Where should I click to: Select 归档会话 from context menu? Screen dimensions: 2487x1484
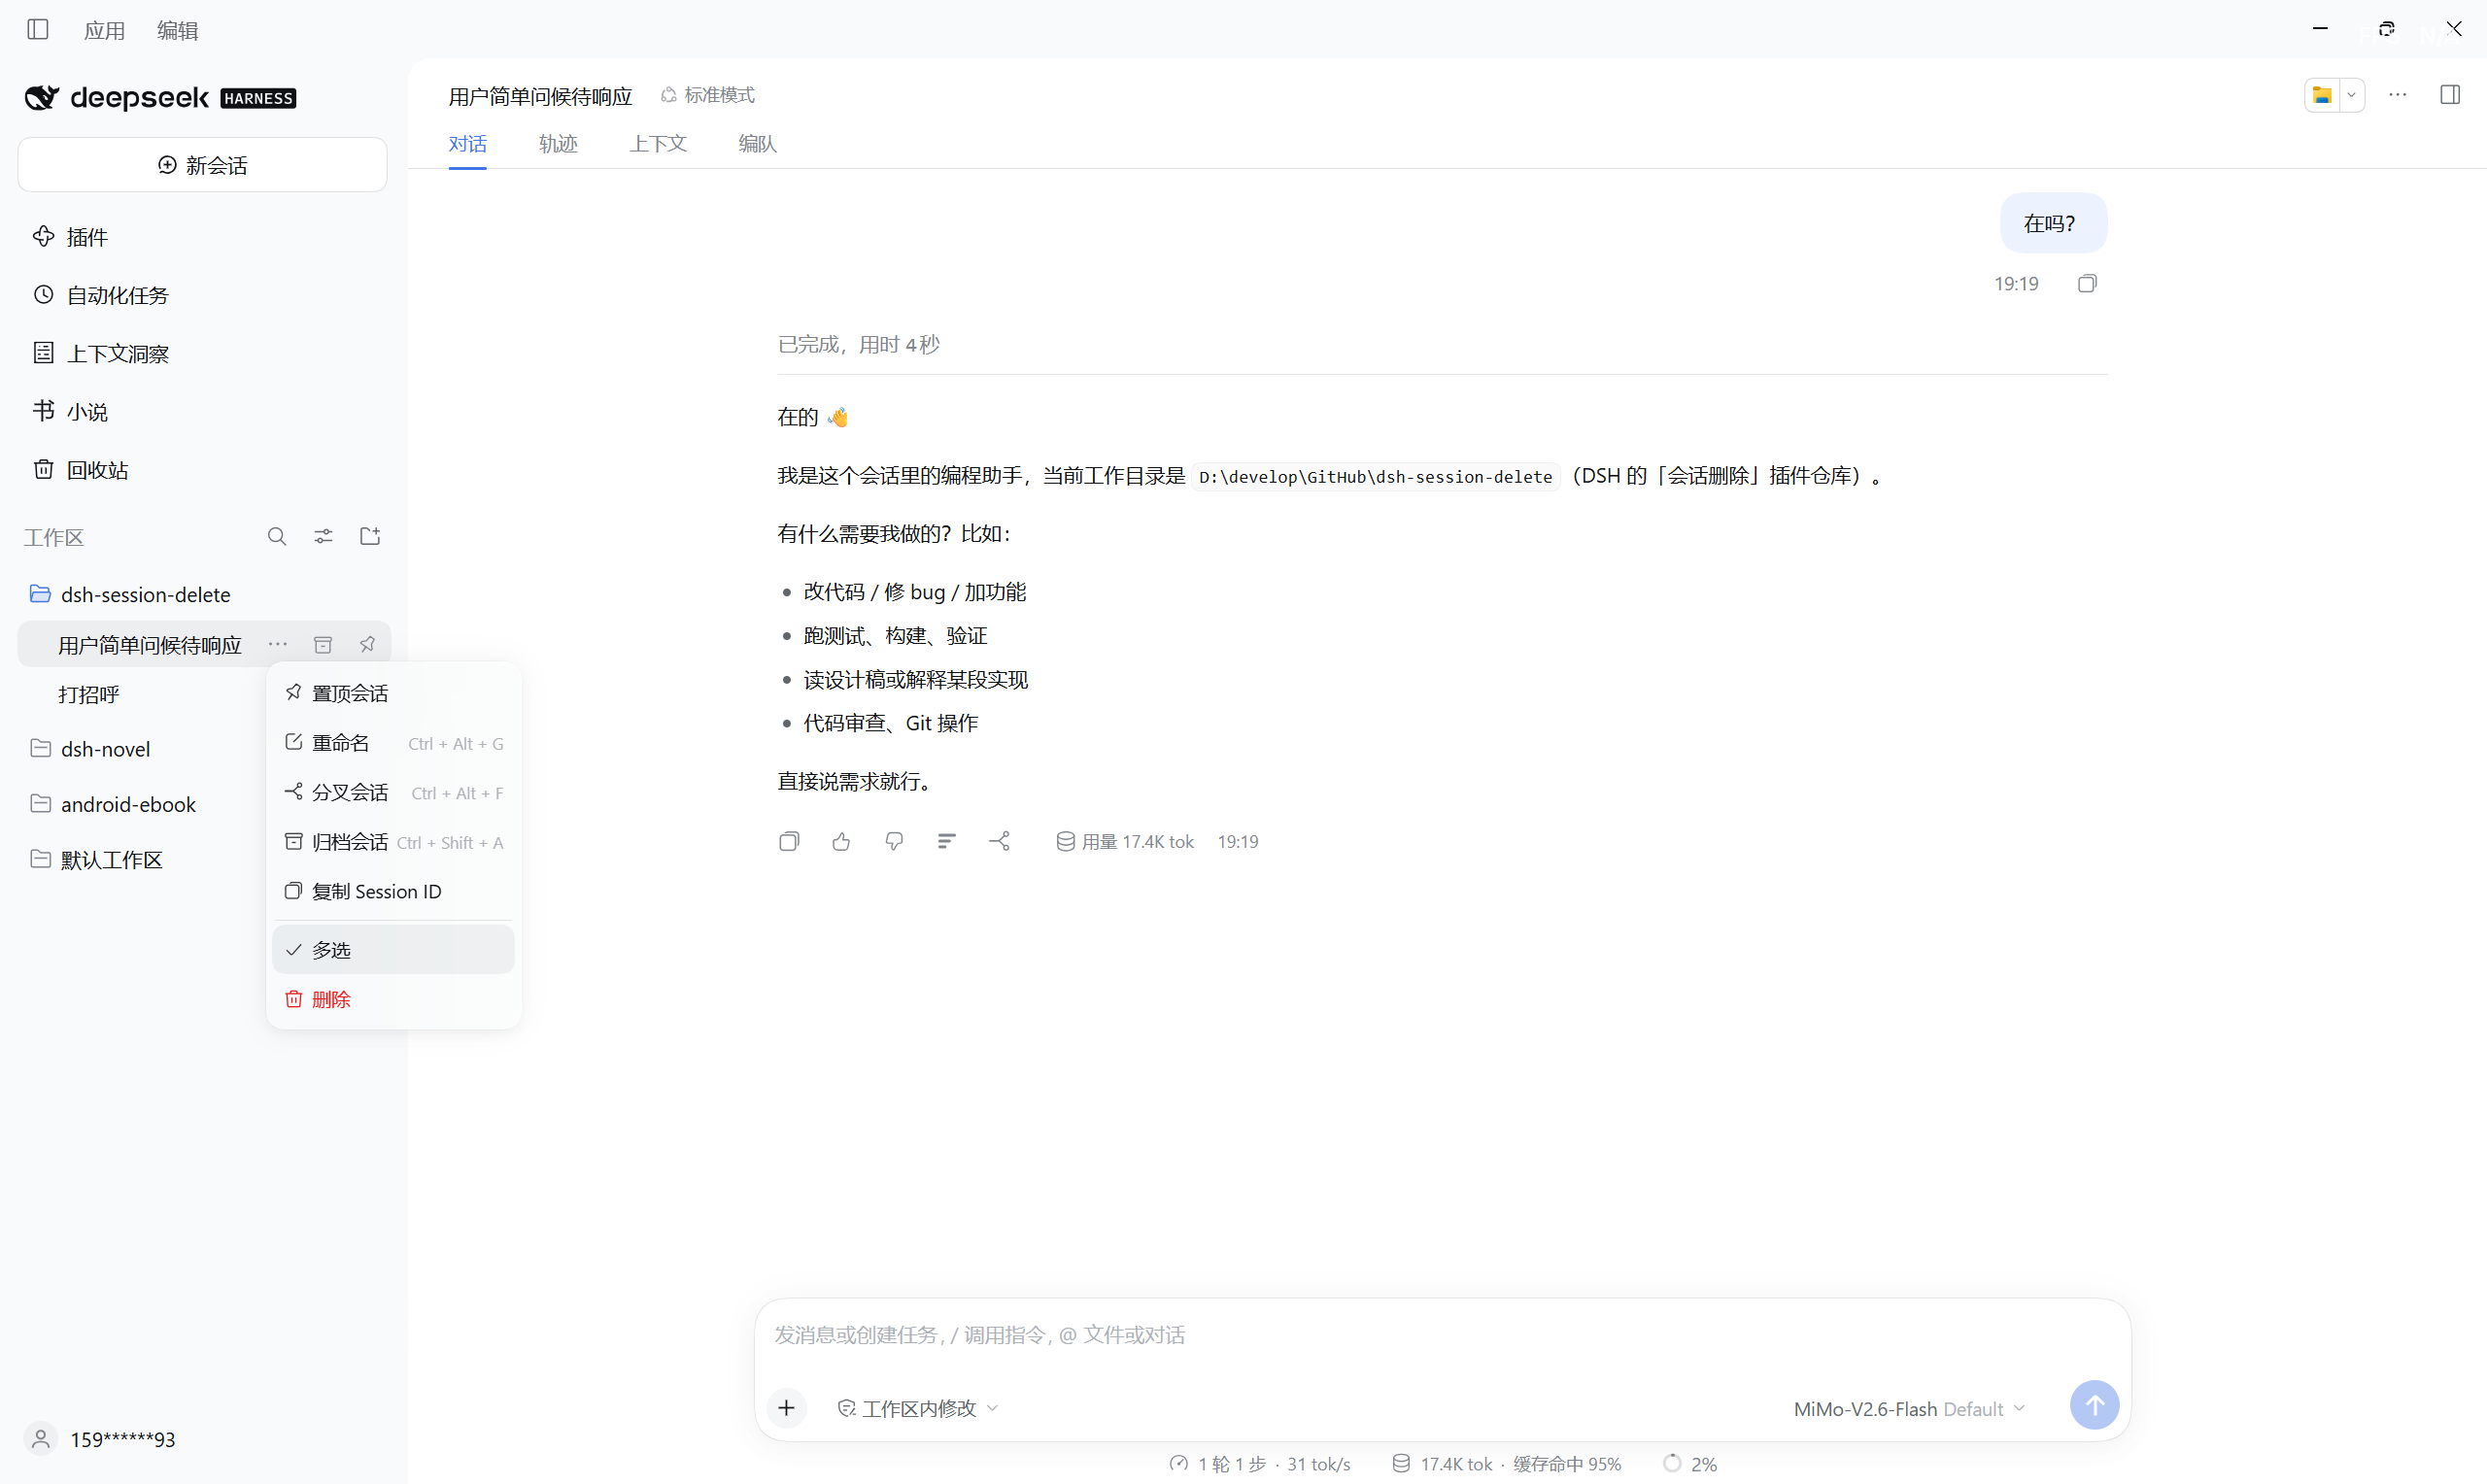393,842
